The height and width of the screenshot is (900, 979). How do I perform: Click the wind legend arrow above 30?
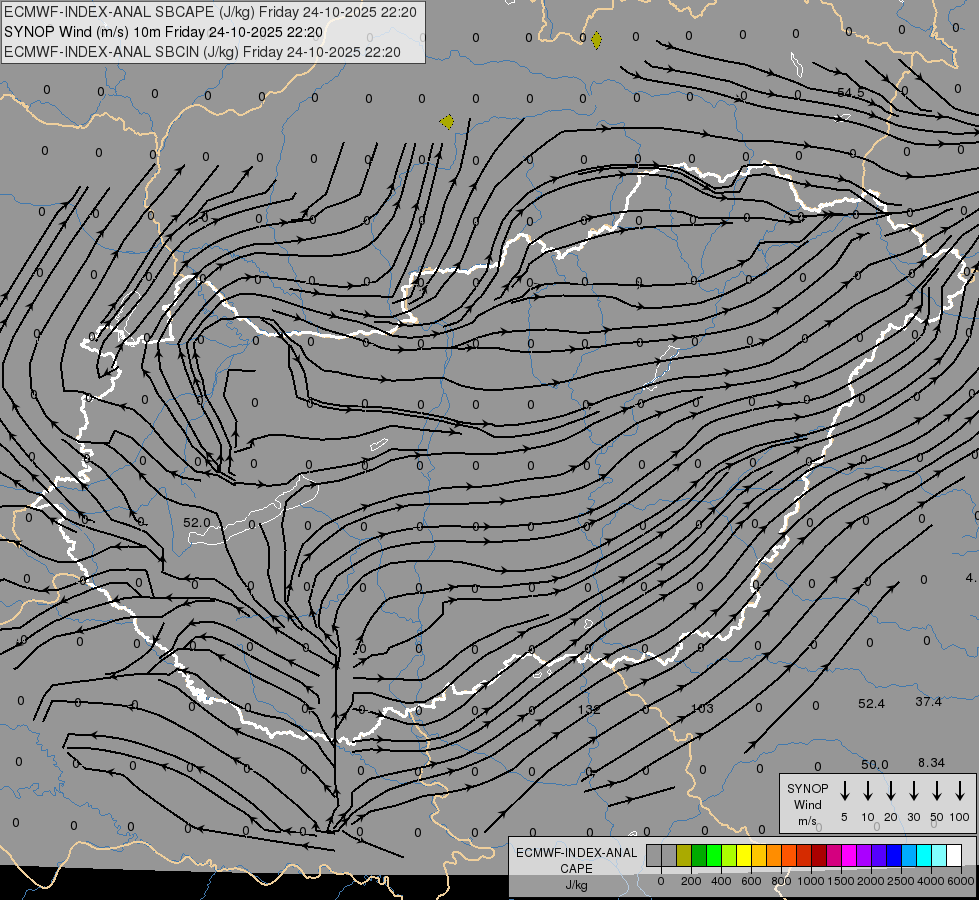pyautogui.click(x=913, y=791)
